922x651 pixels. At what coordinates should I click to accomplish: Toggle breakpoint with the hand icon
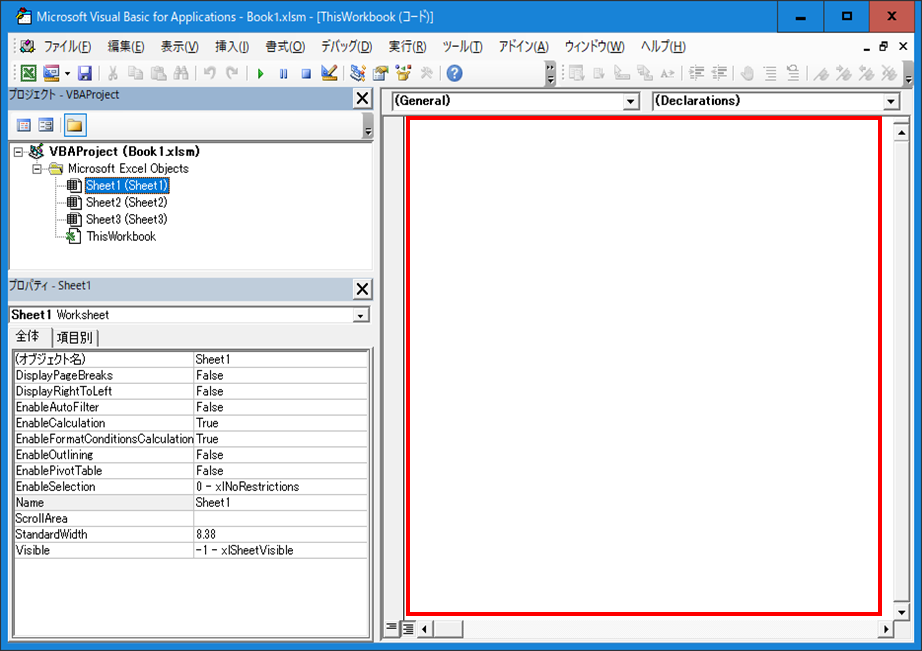pos(747,73)
